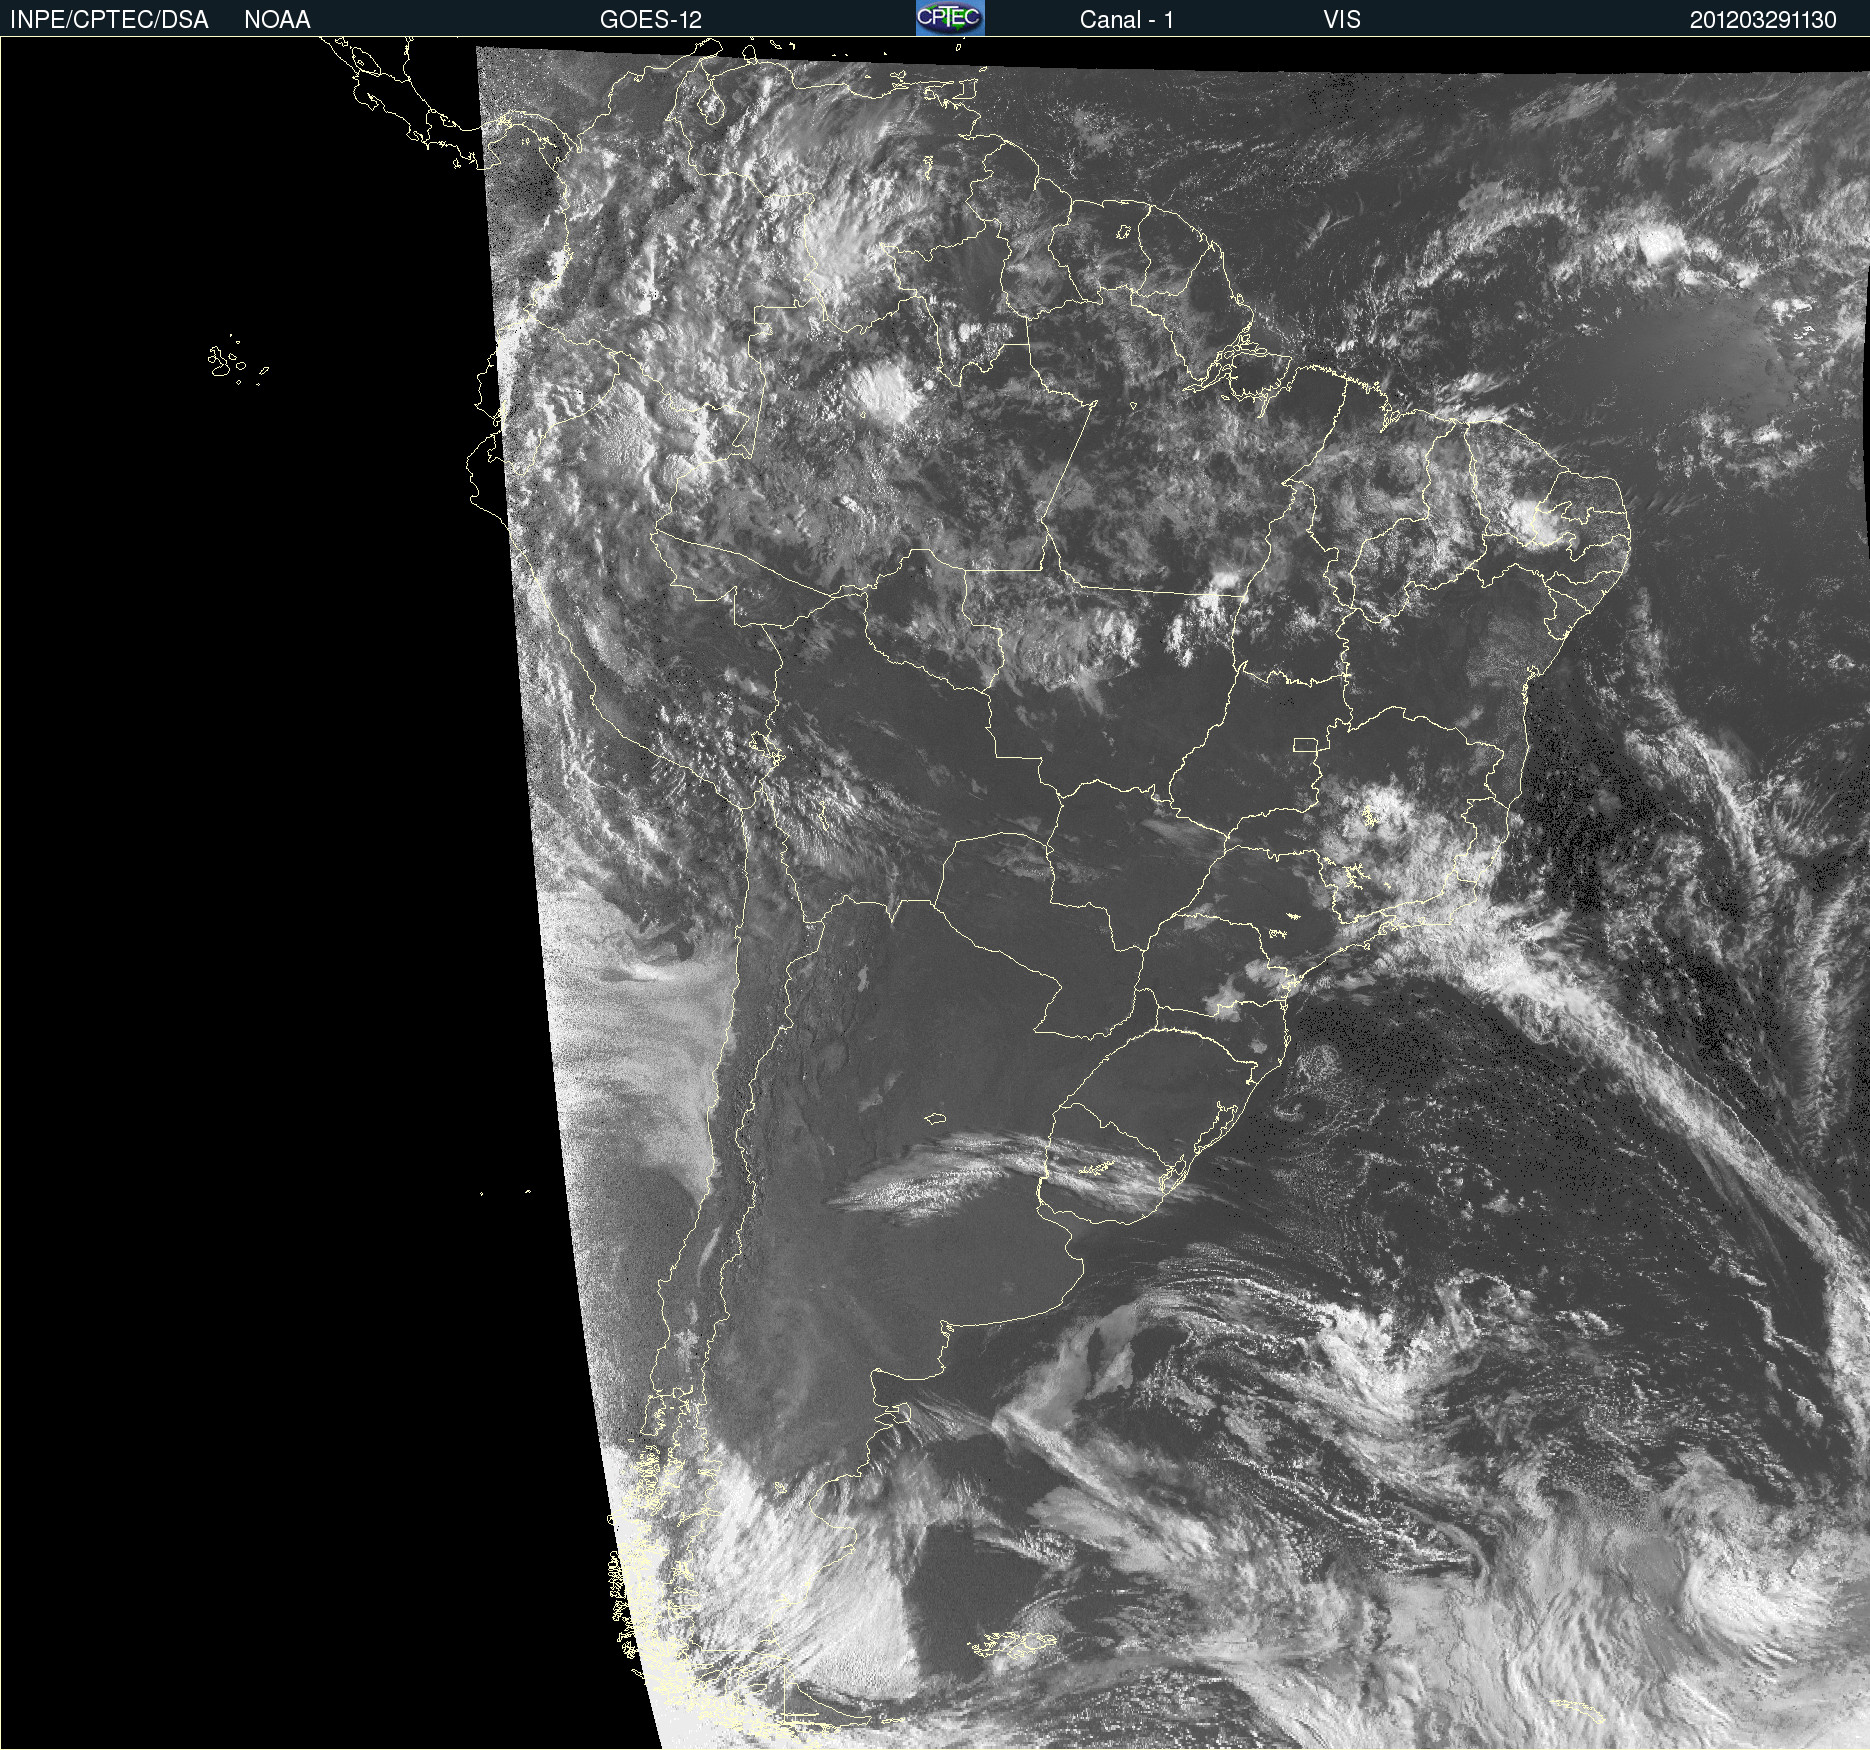Click the GOES-12 satellite label
The width and height of the screenshot is (1870, 1750).
[651, 20]
